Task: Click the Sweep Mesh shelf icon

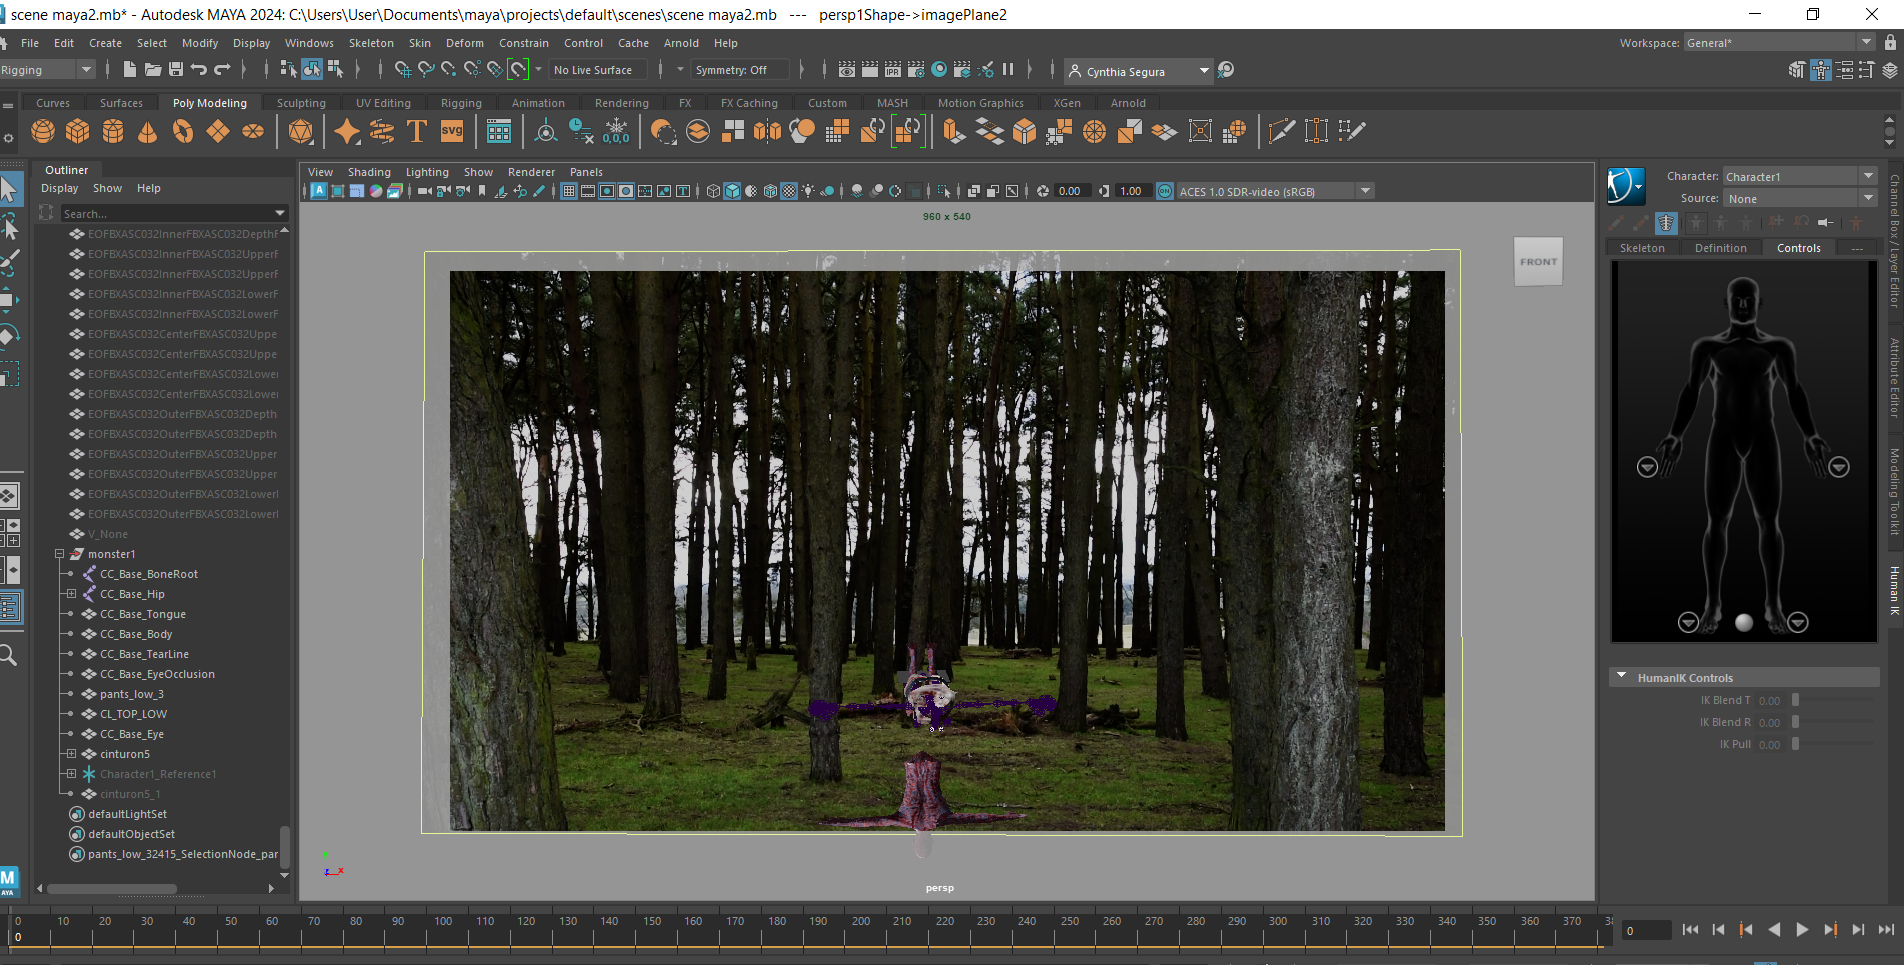Action: coord(382,131)
